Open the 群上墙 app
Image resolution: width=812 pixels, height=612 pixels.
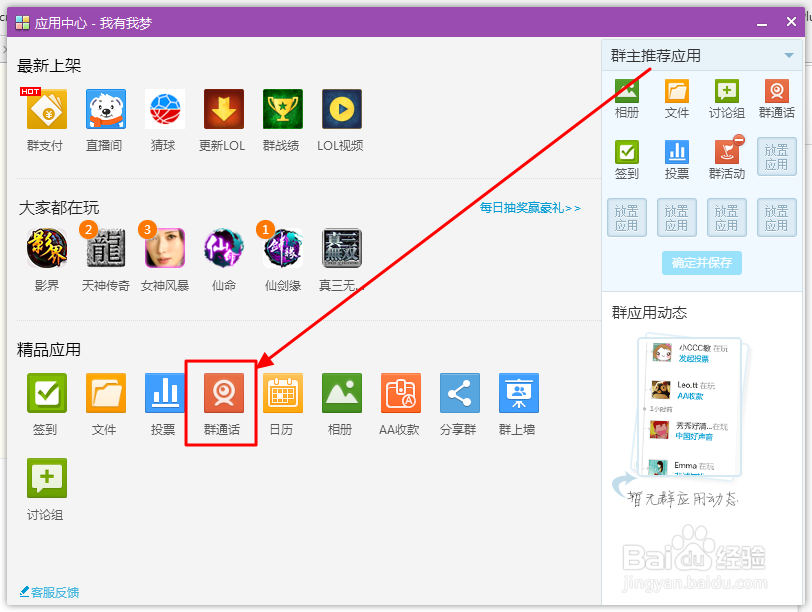(519, 392)
